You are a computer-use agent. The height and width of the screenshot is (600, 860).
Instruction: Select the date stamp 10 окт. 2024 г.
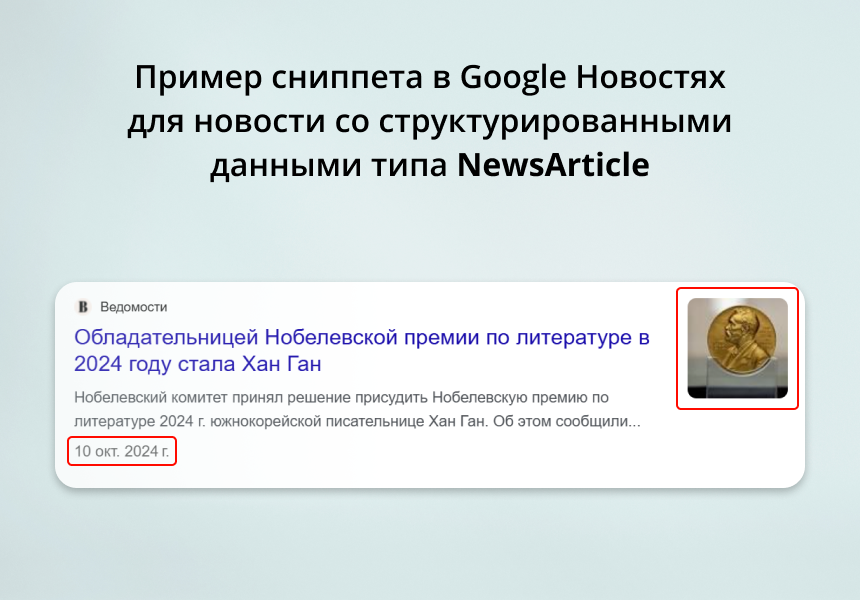tap(121, 451)
